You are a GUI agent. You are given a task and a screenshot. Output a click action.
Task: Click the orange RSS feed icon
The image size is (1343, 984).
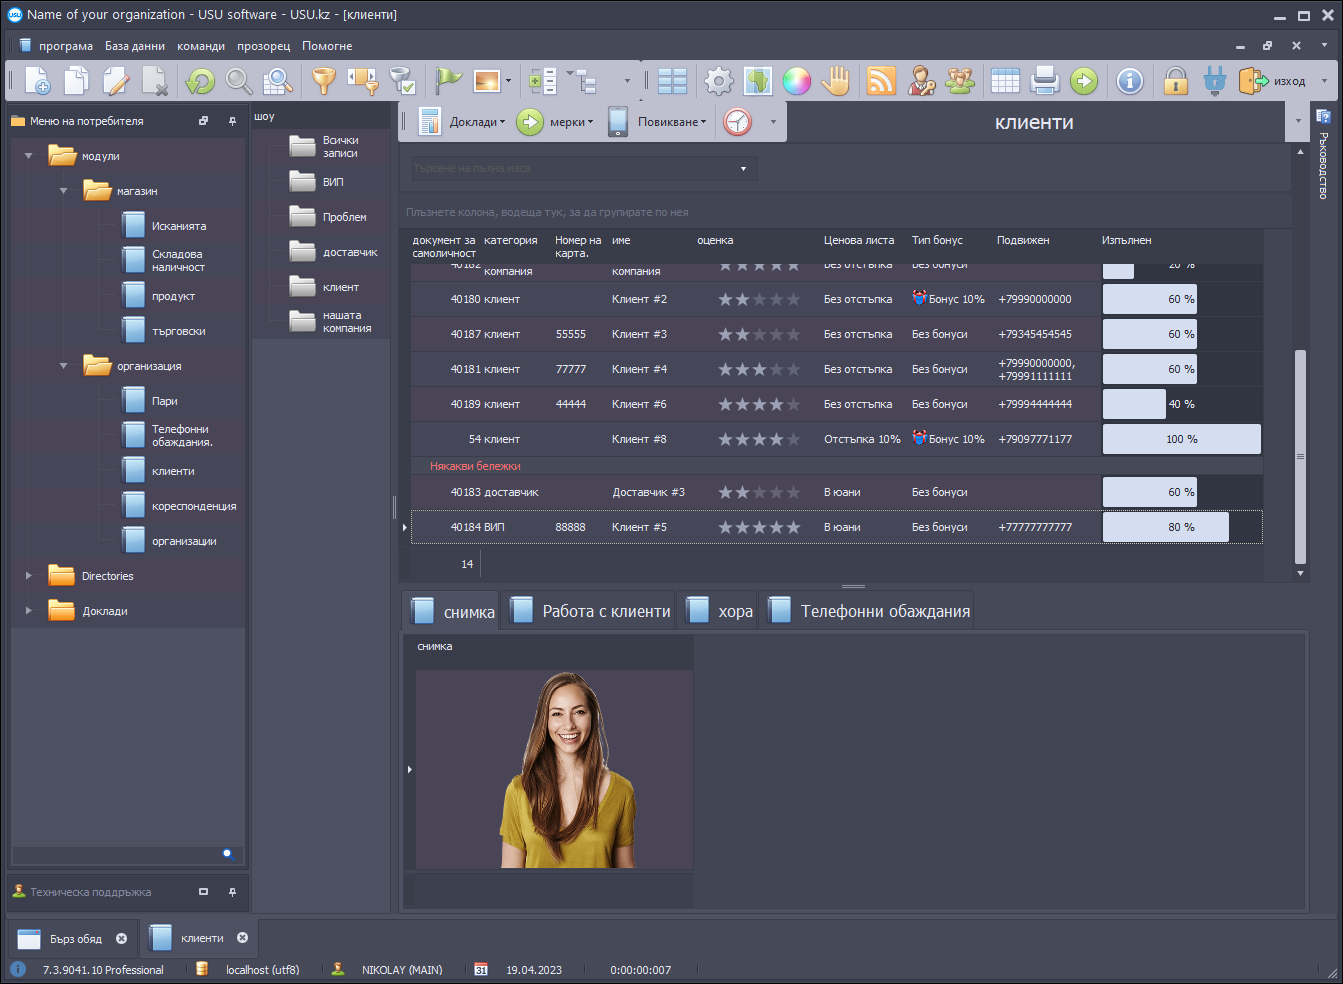[881, 81]
